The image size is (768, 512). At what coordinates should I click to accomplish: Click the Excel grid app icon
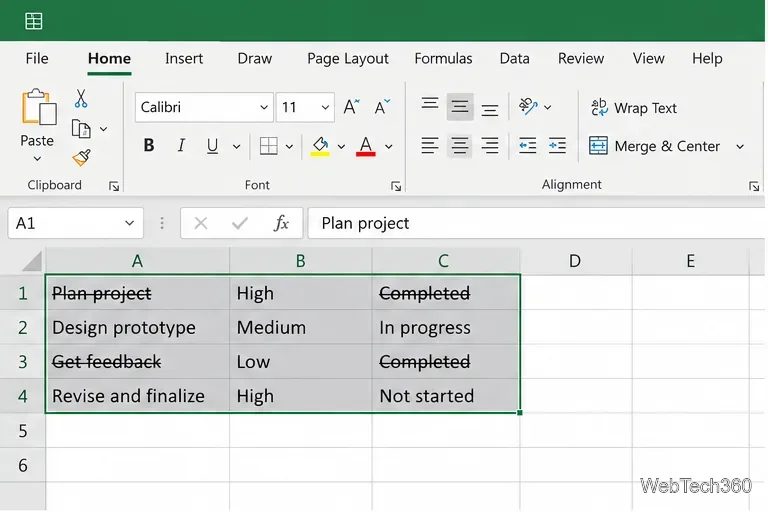coord(34,21)
